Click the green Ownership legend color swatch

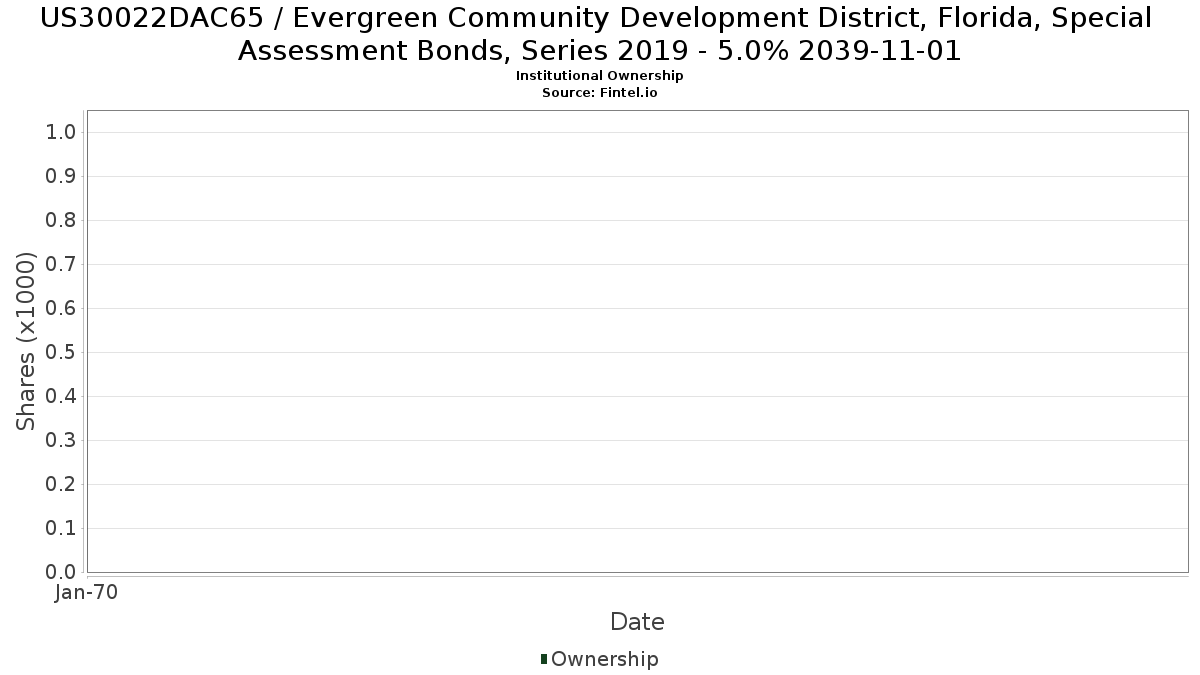tap(544, 659)
